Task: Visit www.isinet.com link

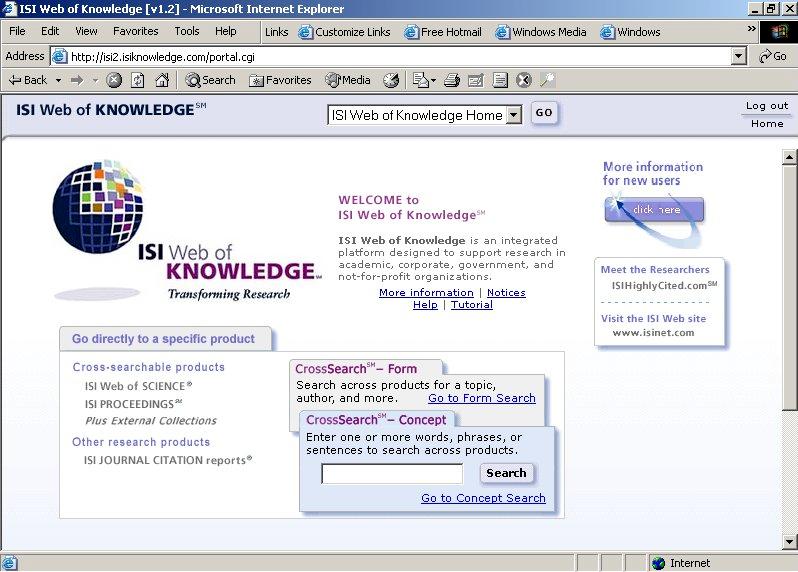Action: (x=653, y=333)
